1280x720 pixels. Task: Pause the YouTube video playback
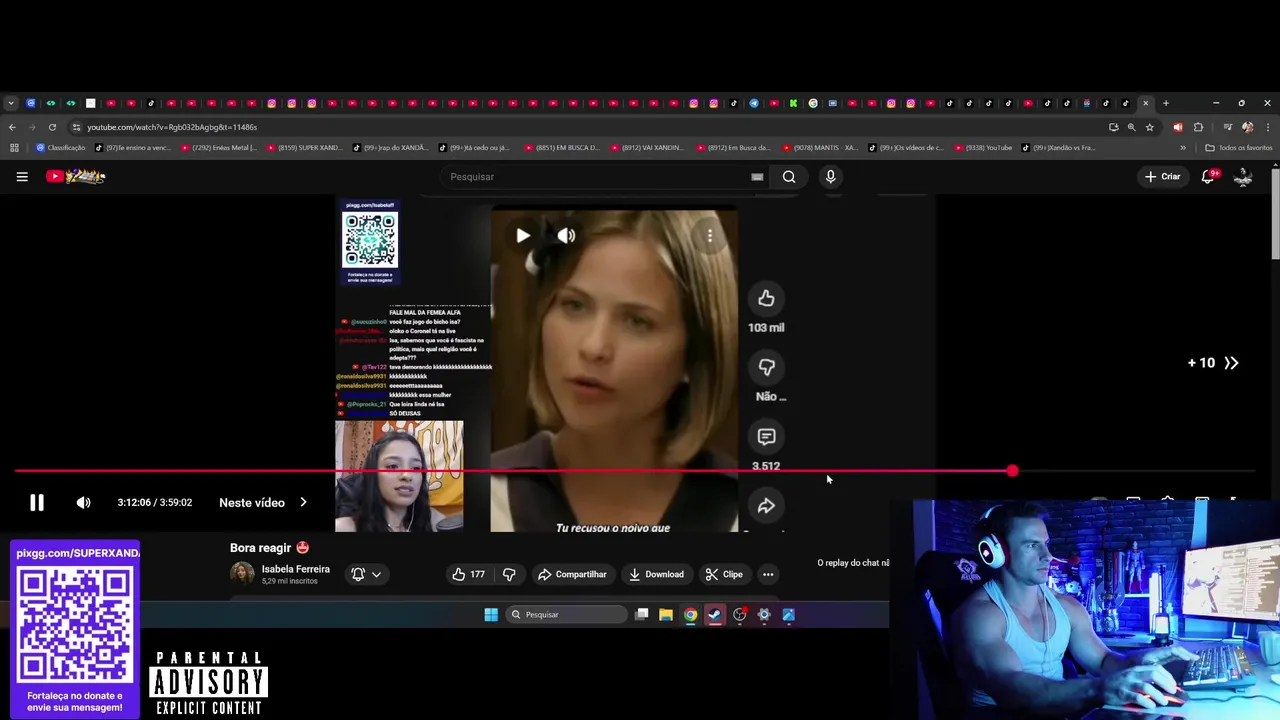pos(36,503)
